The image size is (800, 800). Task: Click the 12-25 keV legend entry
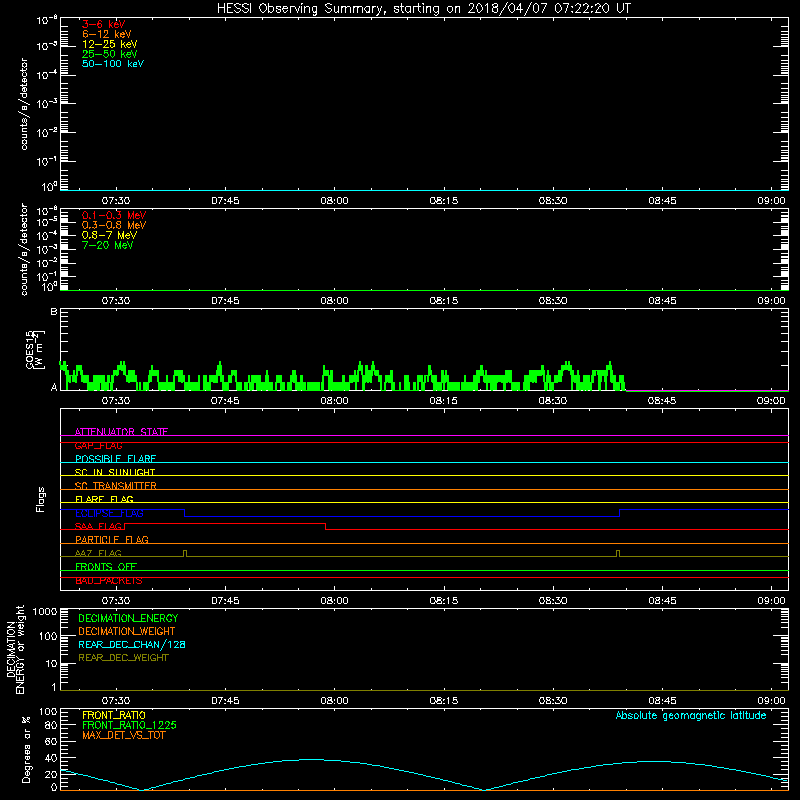click(x=110, y=44)
